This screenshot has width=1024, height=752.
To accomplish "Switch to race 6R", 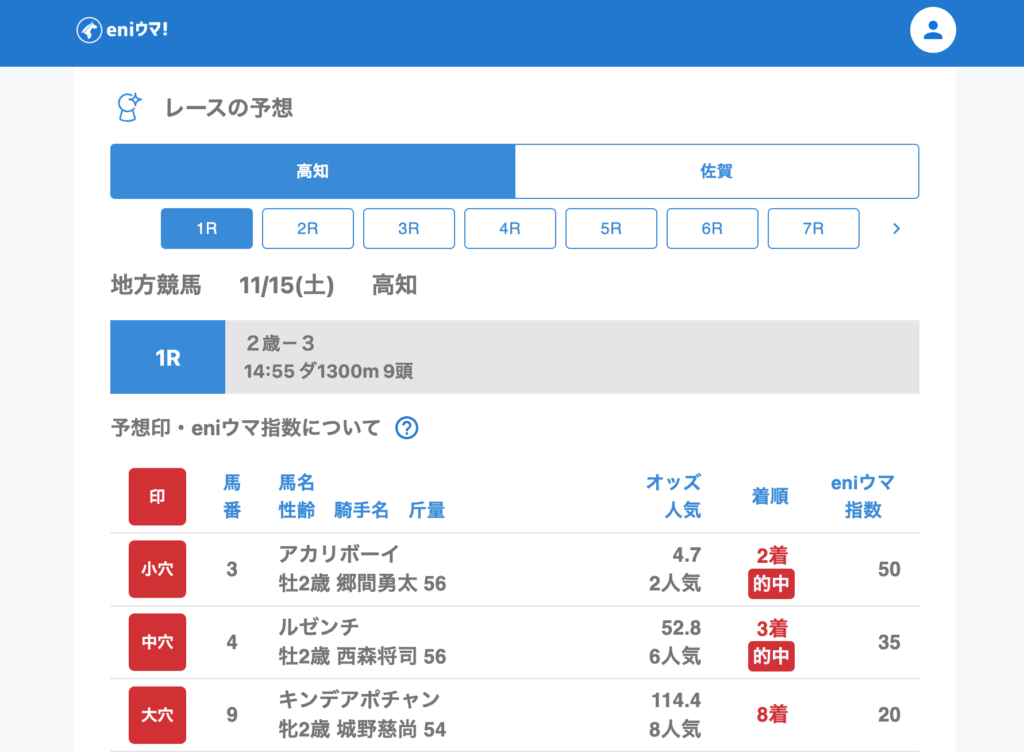I will pos(712,228).
